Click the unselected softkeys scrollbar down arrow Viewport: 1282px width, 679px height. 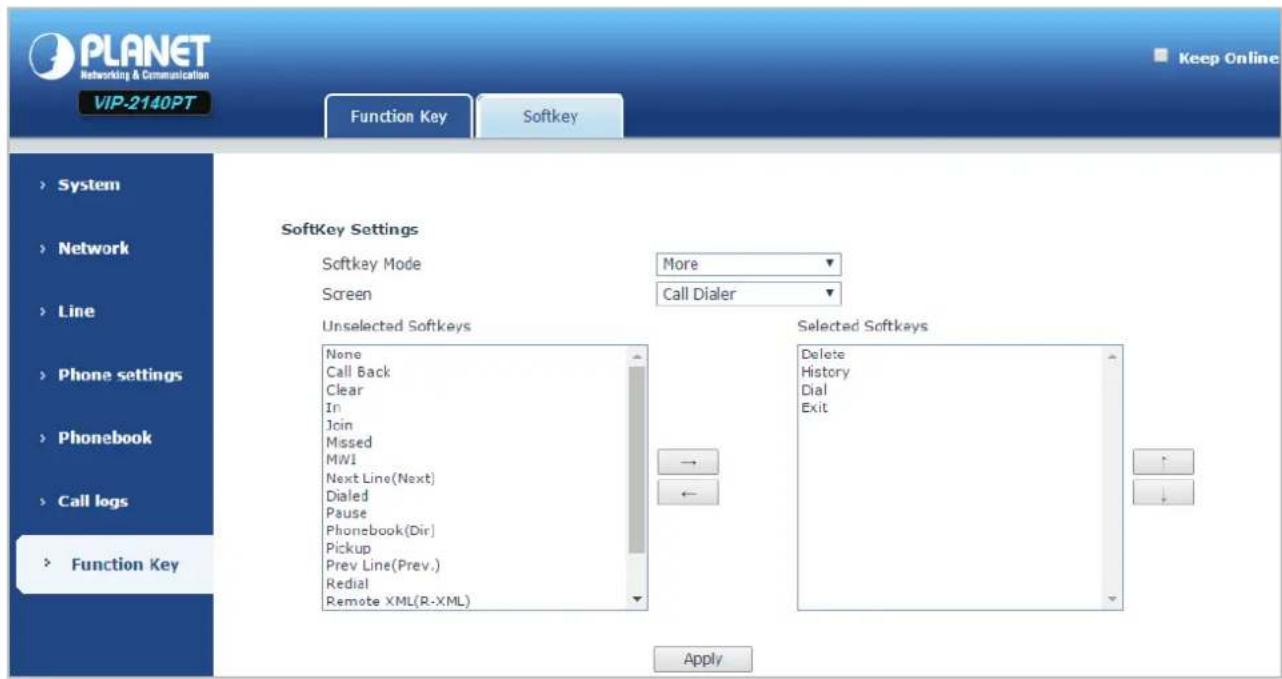(x=636, y=599)
